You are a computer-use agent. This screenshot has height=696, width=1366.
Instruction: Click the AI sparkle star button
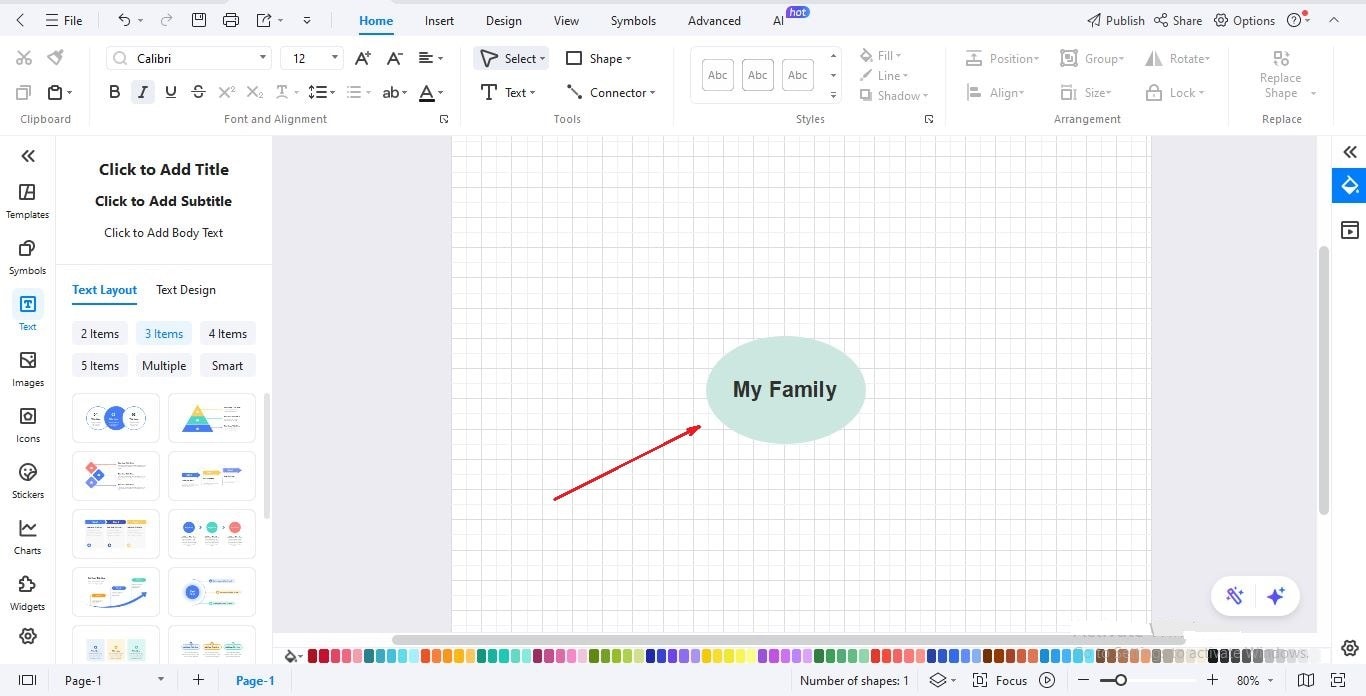point(1276,596)
